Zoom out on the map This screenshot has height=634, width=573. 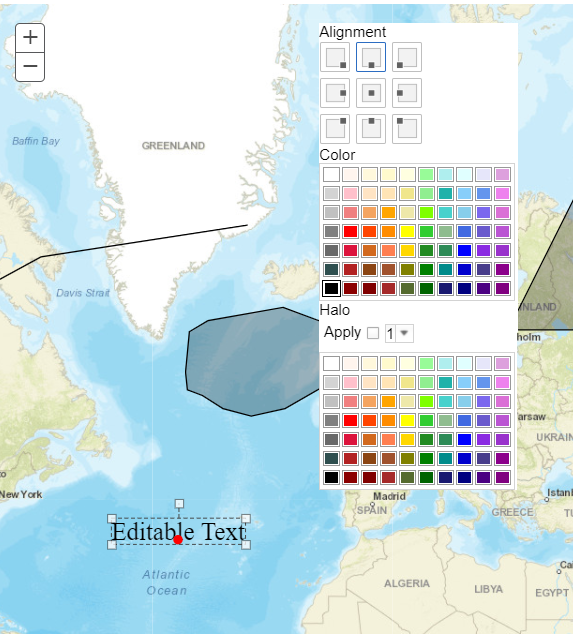pos(30,67)
